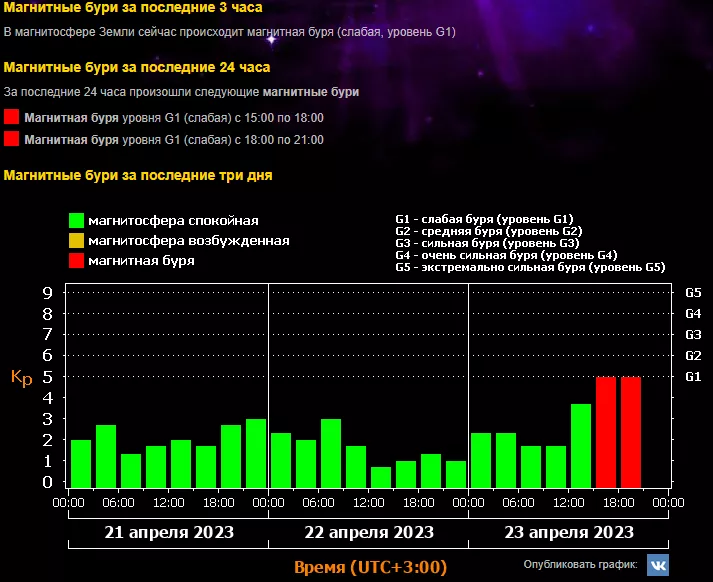Image resolution: width=713 pixels, height=582 pixels.
Task: Click heading 'Магнитные бури за последние три дня'
Action: pos(138,175)
